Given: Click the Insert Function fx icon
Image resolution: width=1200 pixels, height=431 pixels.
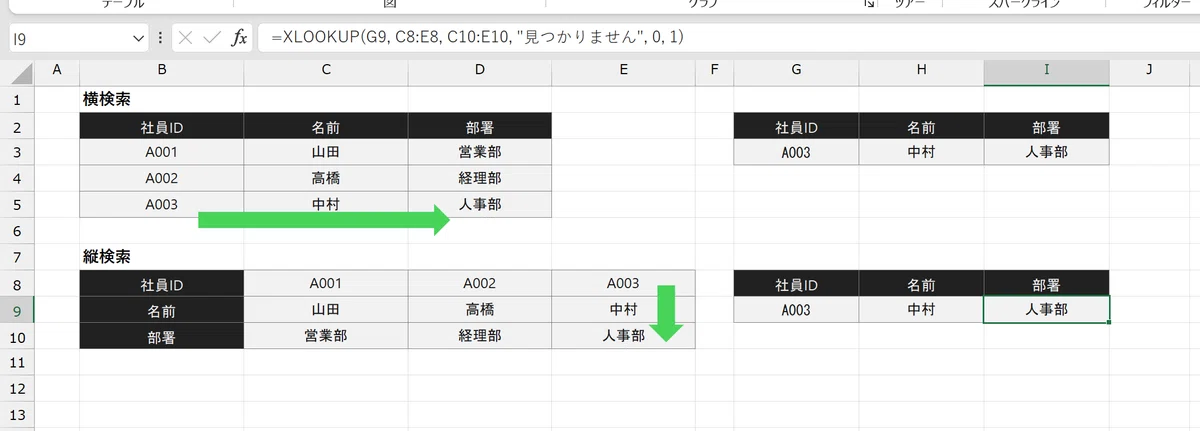Looking at the screenshot, I should (239, 38).
